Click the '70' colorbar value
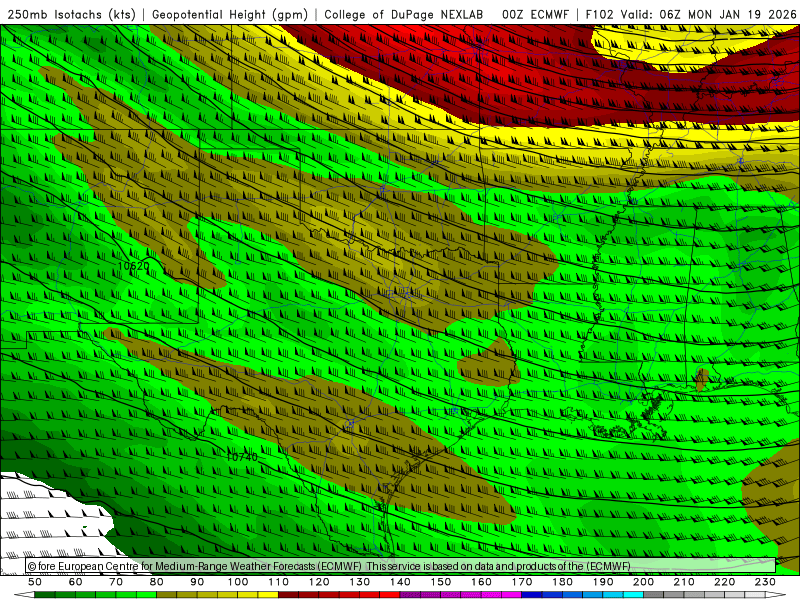 116,582
